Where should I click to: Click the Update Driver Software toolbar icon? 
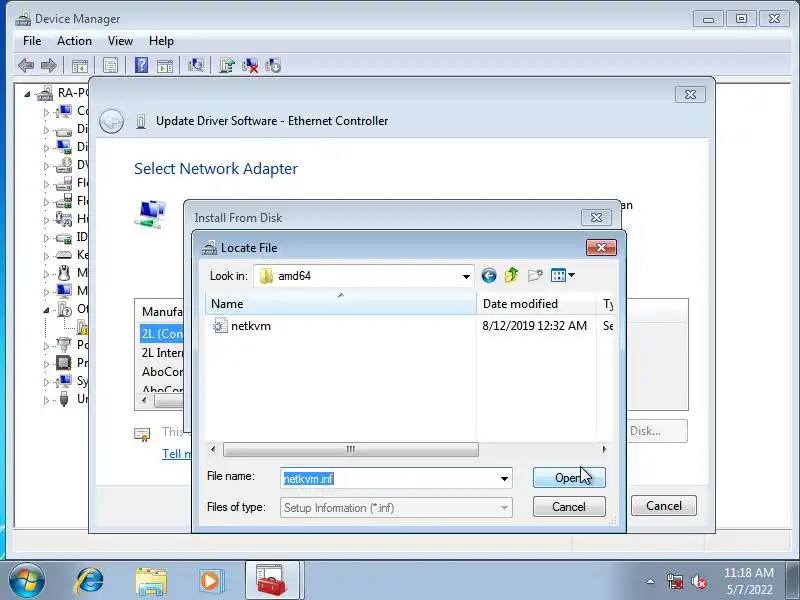(227, 65)
